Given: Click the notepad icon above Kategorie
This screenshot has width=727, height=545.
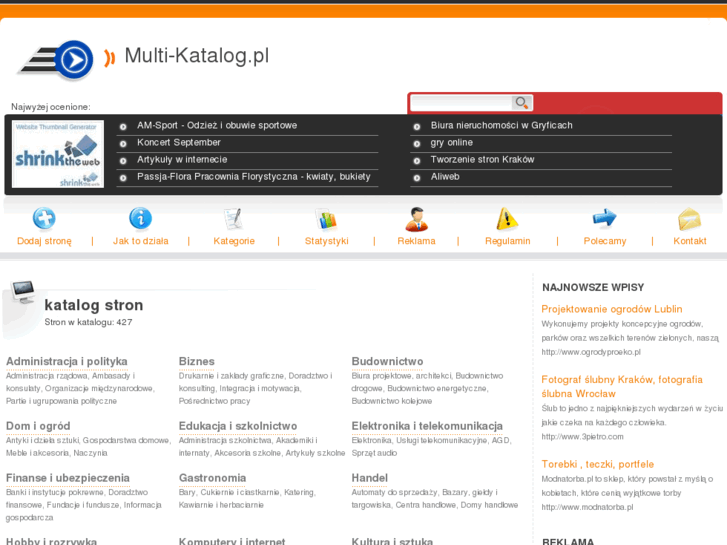Looking at the screenshot, I should 234,218.
